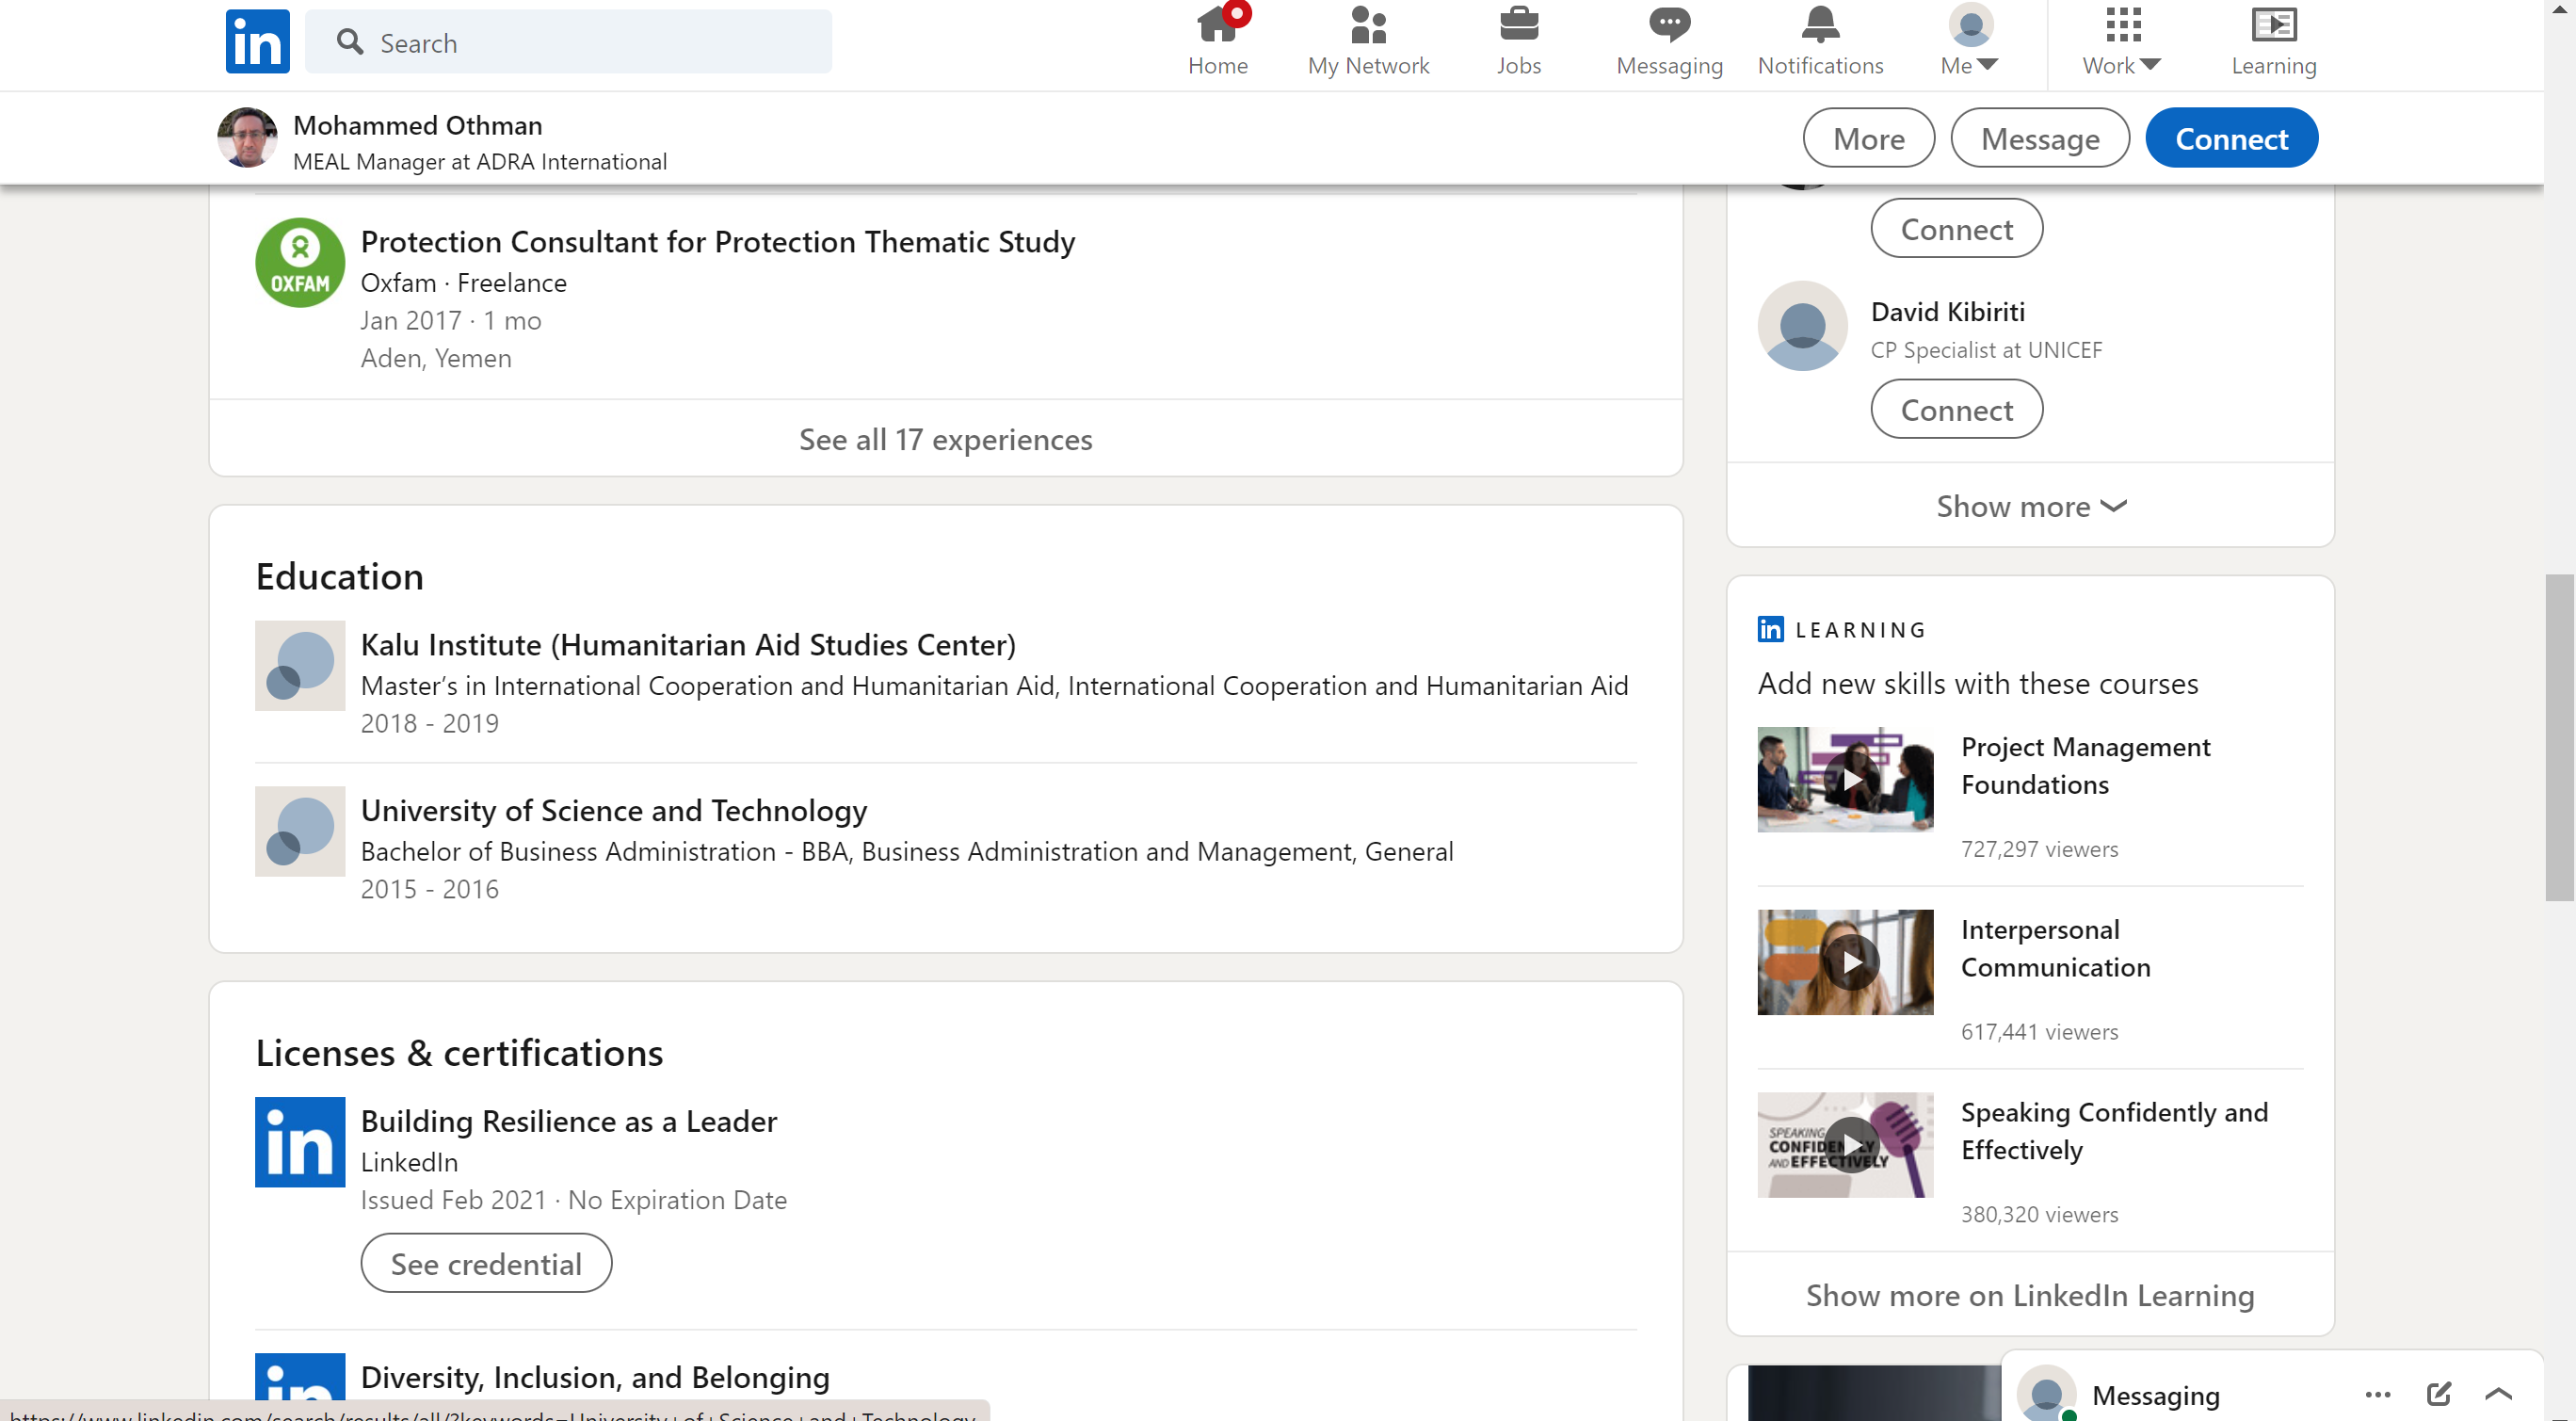Click the More button in profile header
This screenshot has width=2576, height=1421.
(x=1868, y=138)
